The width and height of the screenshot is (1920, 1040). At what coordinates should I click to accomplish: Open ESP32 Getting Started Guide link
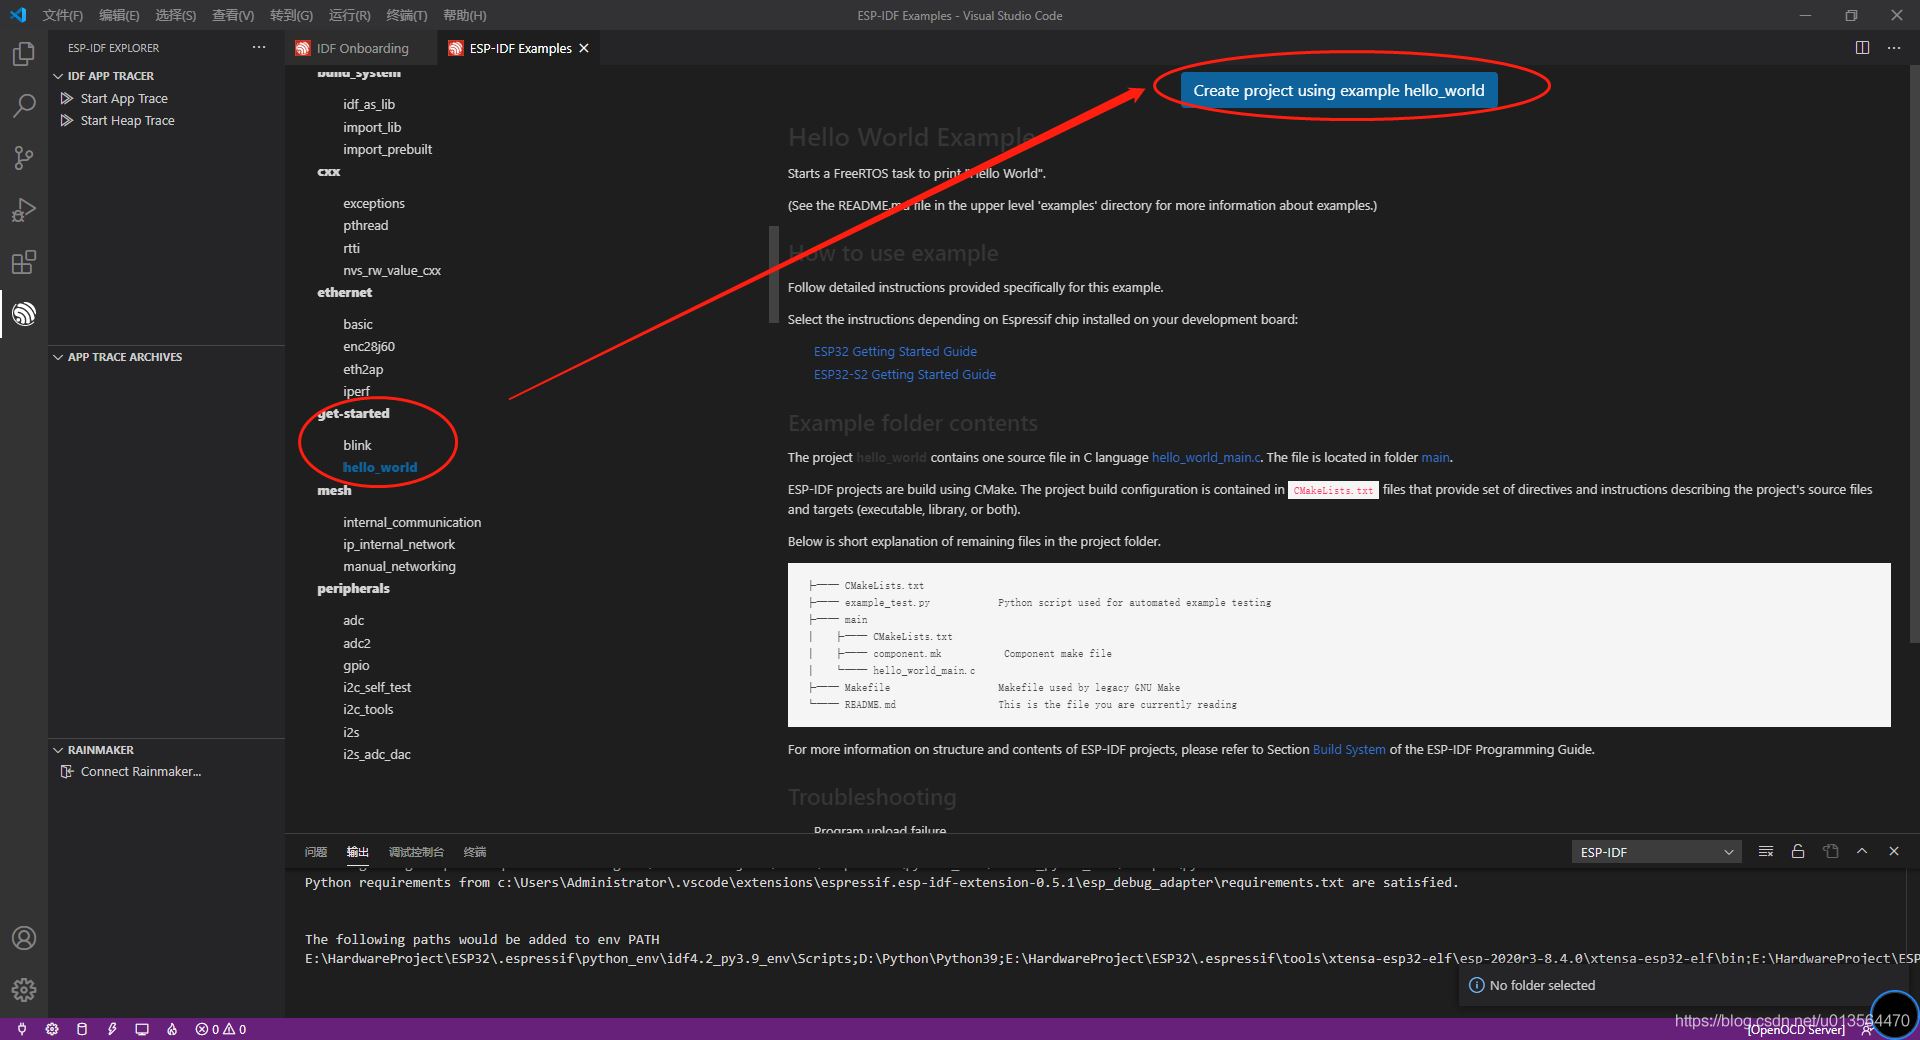click(x=895, y=351)
